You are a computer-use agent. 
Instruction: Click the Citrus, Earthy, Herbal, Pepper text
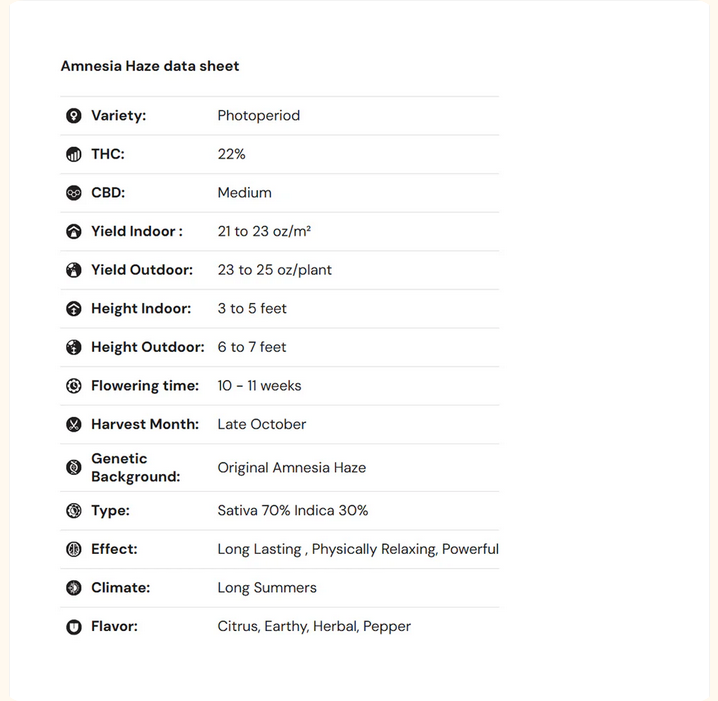click(x=314, y=627)
